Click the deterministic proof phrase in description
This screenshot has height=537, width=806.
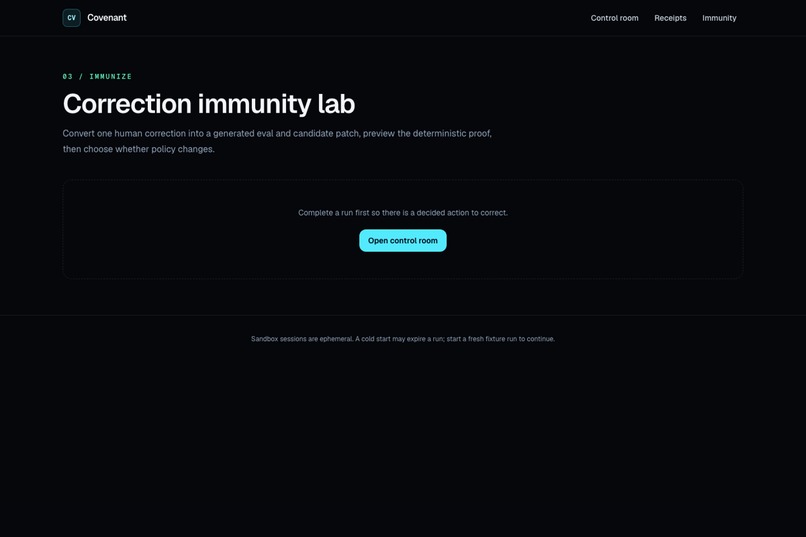tap(452, 134)
